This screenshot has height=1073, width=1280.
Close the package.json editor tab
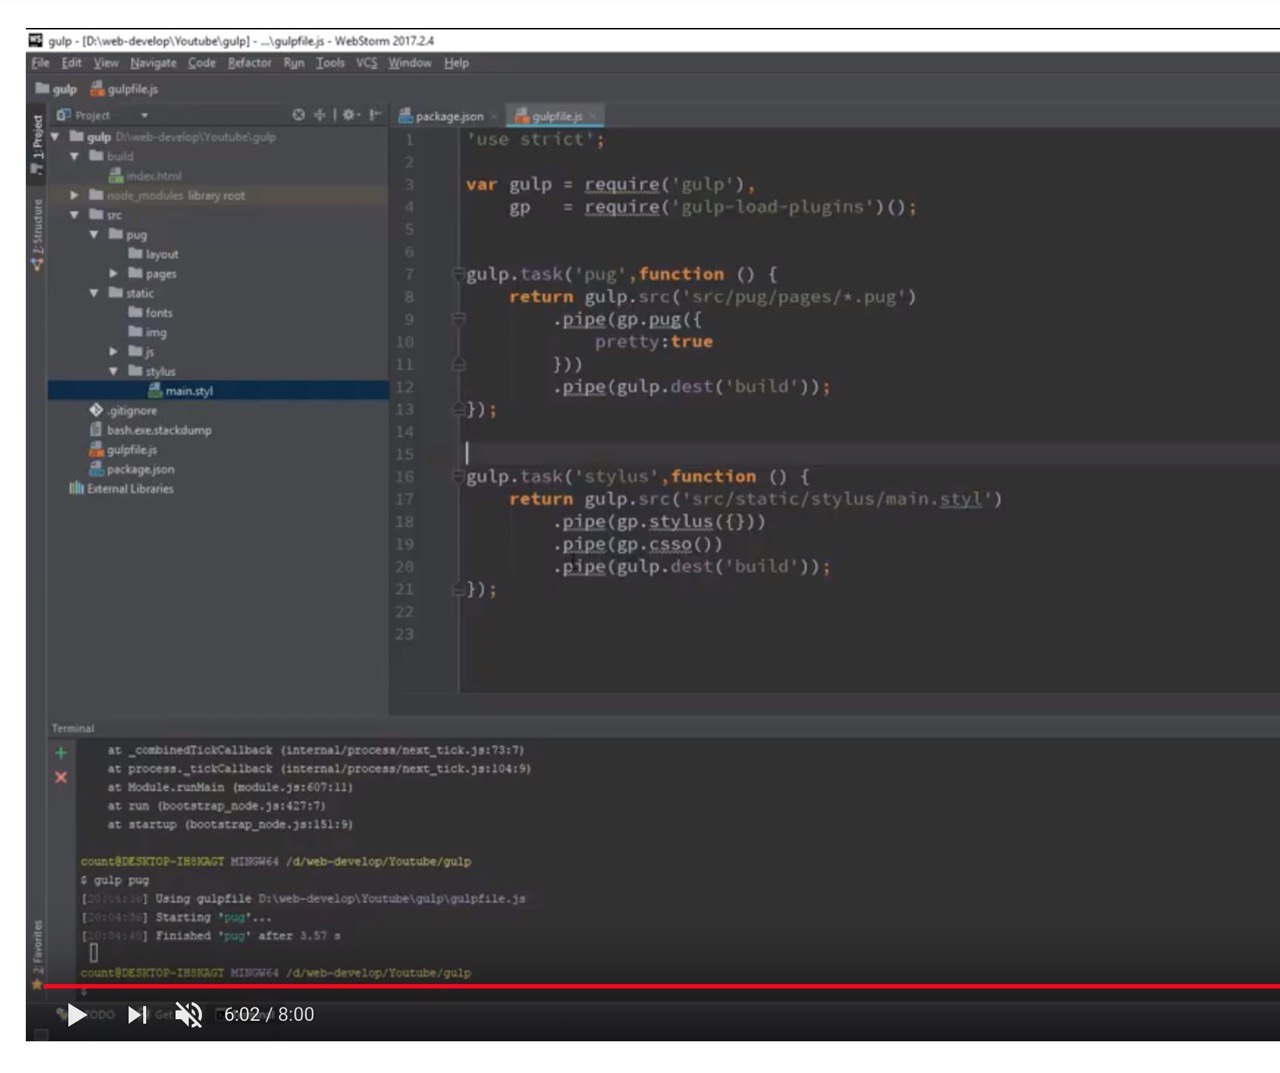494,116
